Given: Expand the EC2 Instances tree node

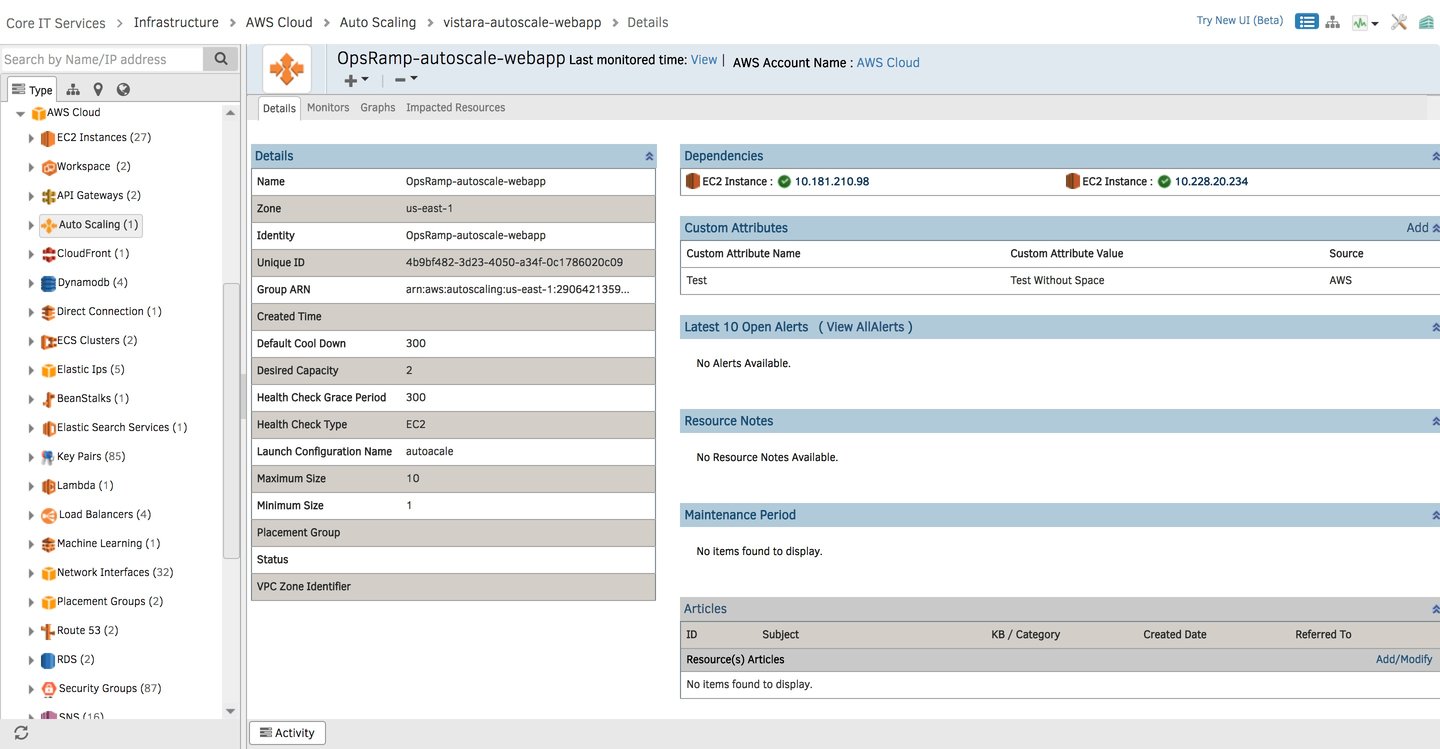Looking at the screenshot, I should coord(31,137).
